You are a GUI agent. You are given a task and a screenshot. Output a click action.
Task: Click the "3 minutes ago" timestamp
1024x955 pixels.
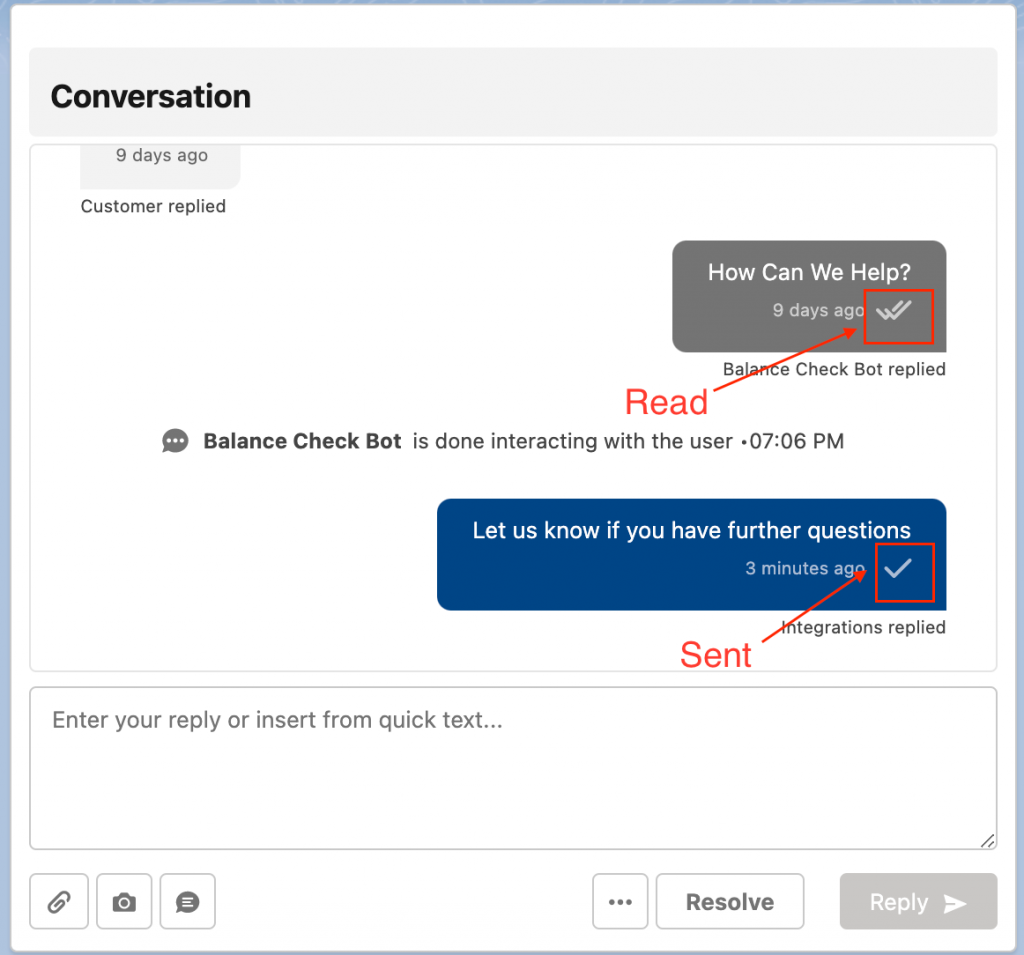pos(804,568)
